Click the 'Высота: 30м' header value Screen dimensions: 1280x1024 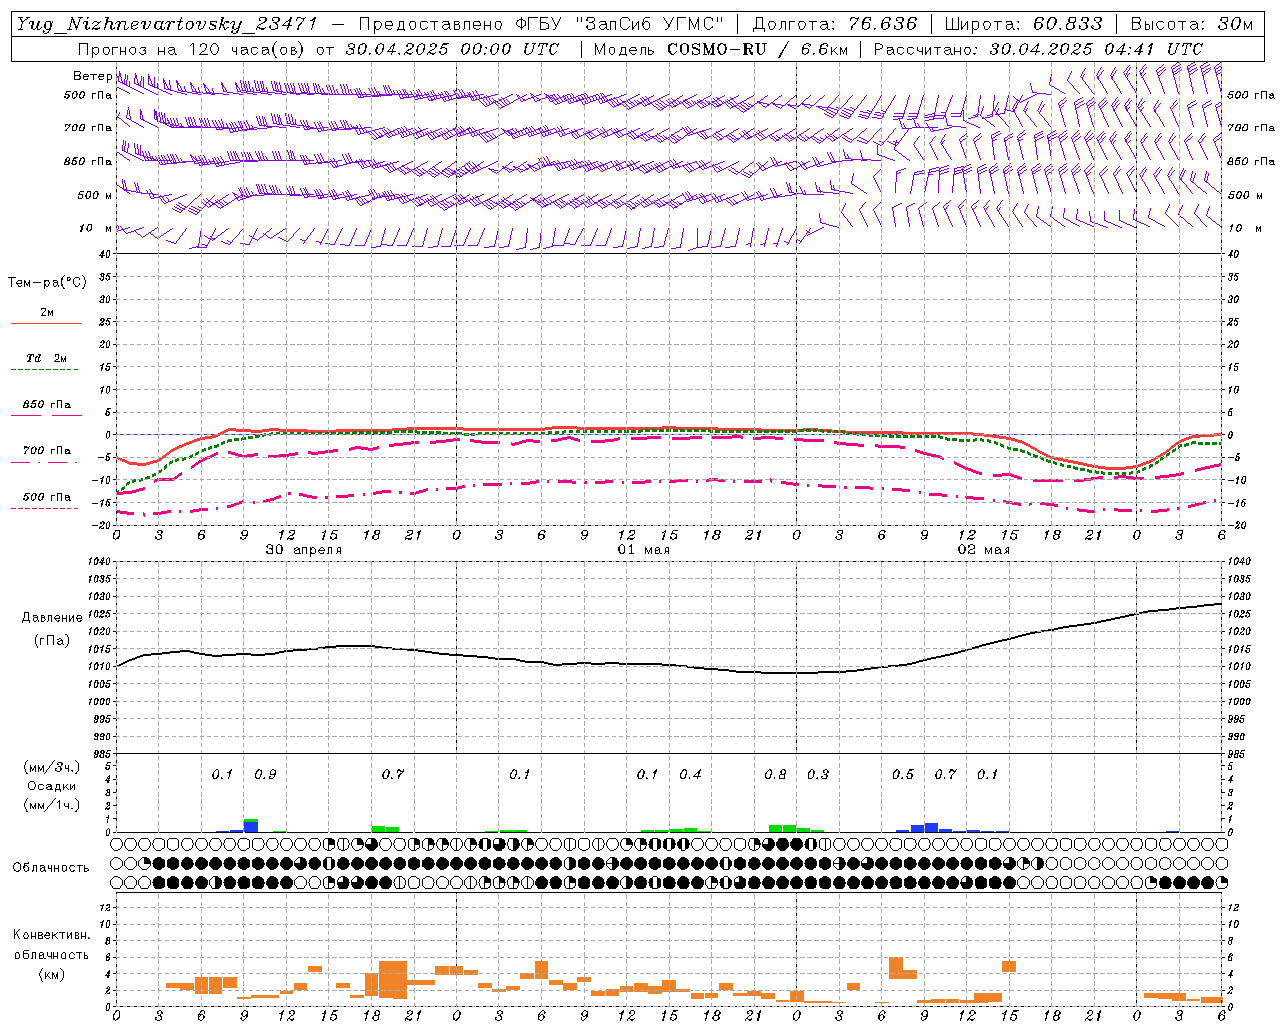tap(1191, 24)
